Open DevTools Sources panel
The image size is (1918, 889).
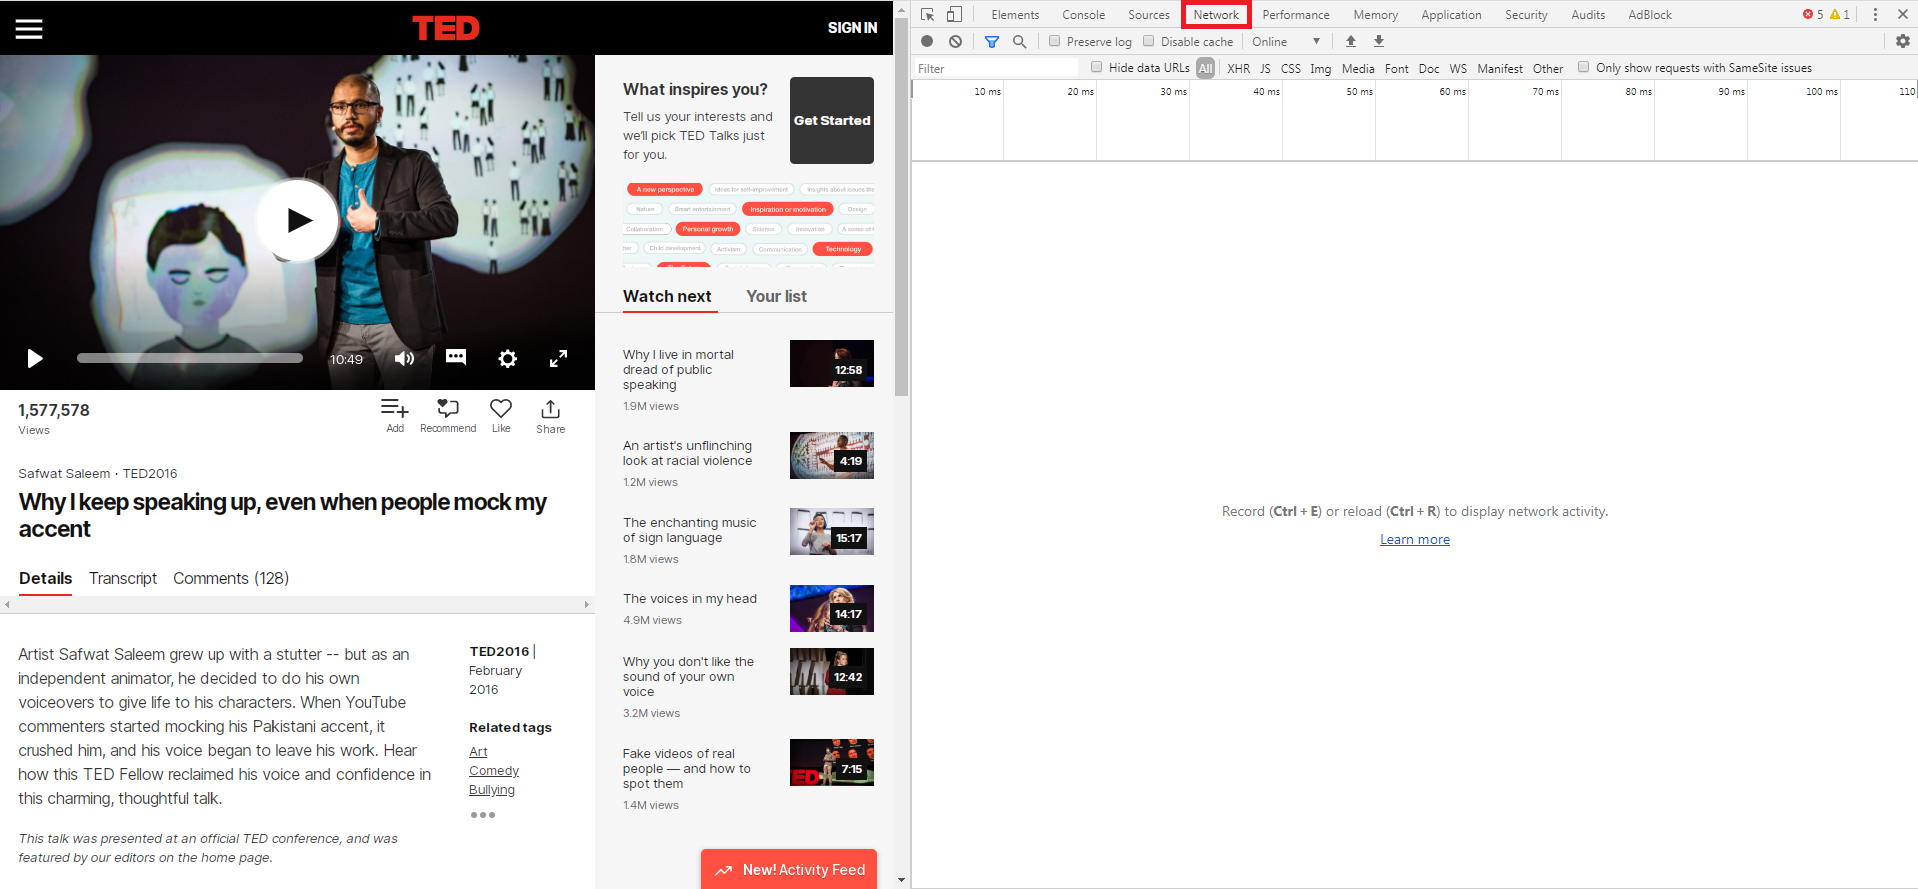pos(1148,15)
